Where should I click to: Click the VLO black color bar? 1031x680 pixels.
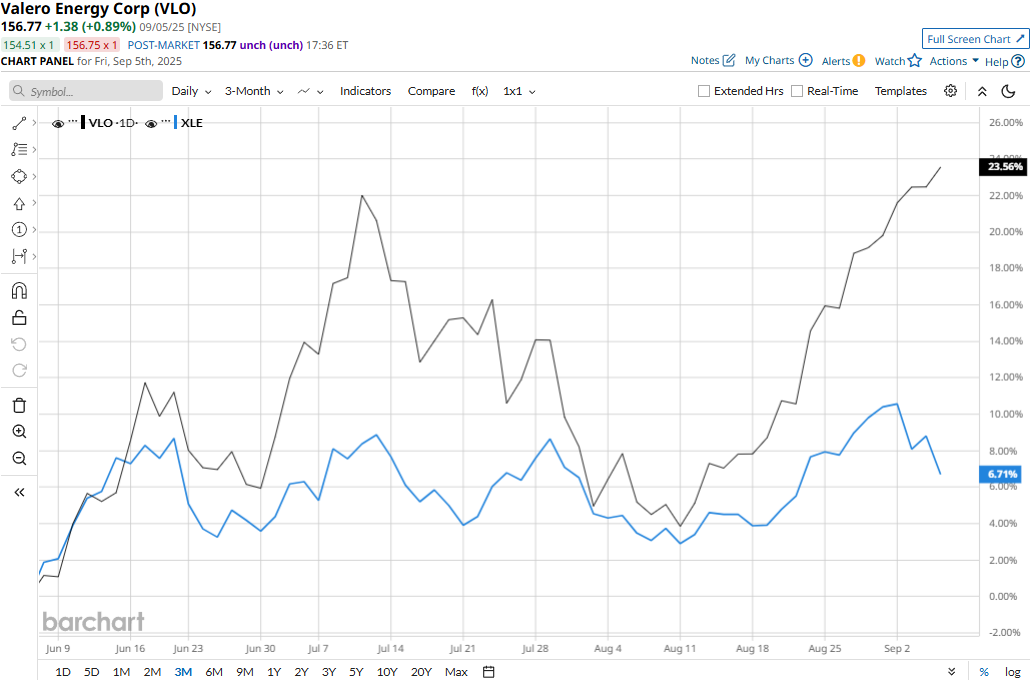click(x=83, y=122)
